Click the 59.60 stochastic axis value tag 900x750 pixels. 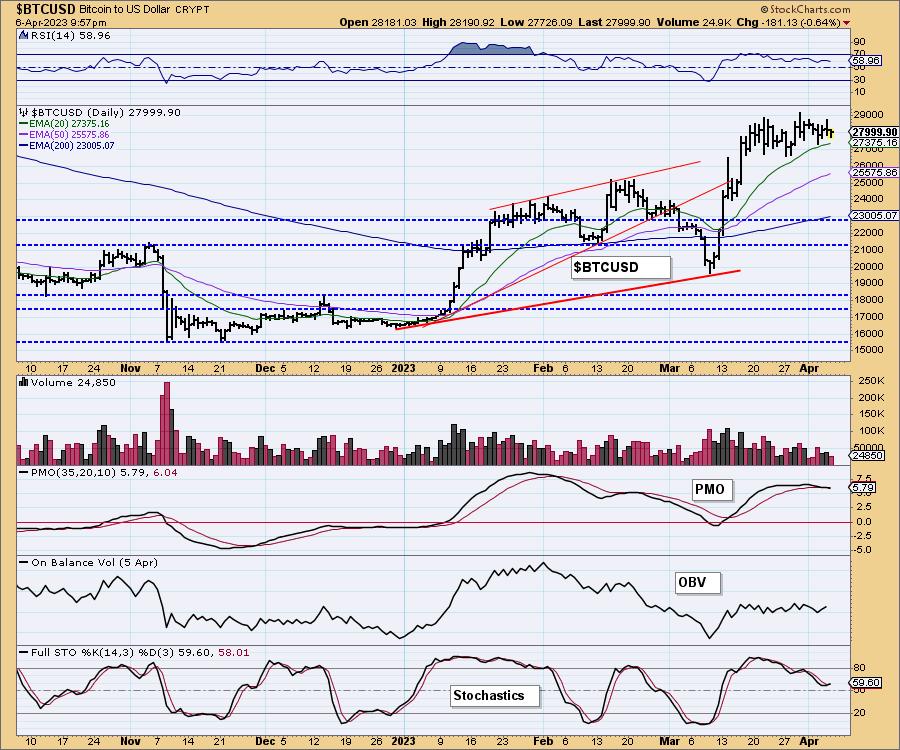point(866,682)
